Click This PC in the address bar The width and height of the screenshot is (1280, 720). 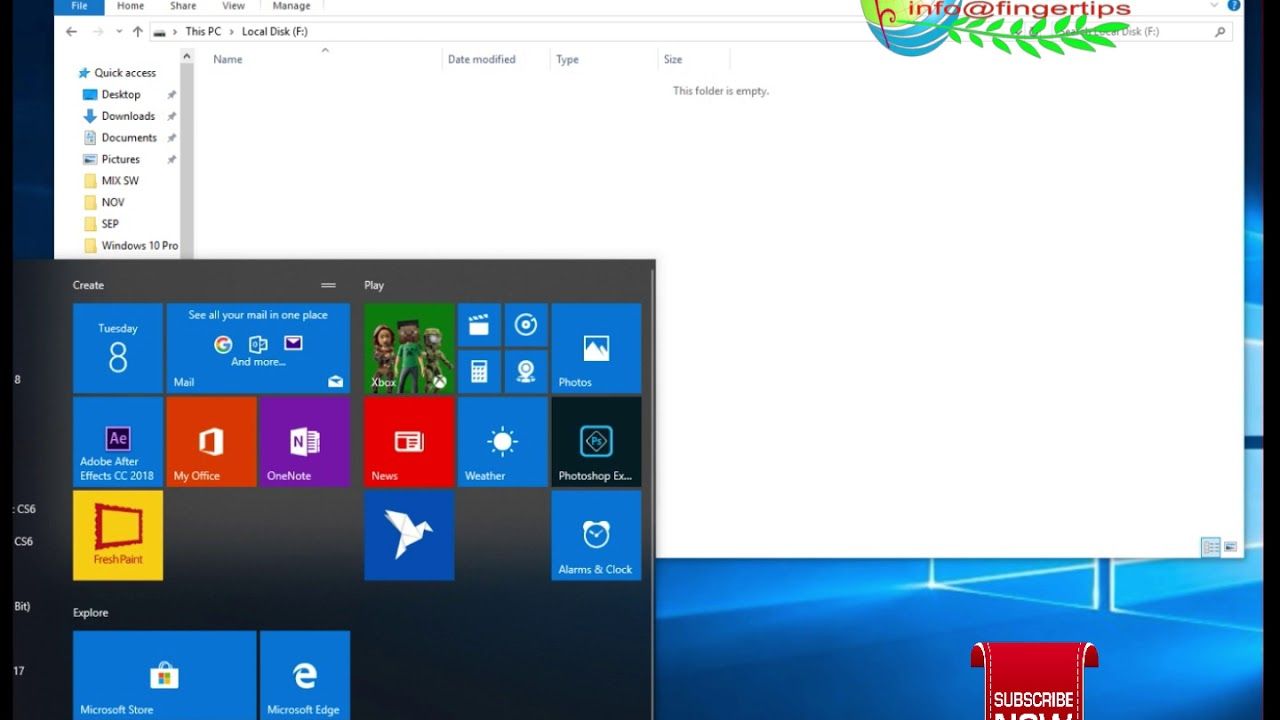pos(203,32)
